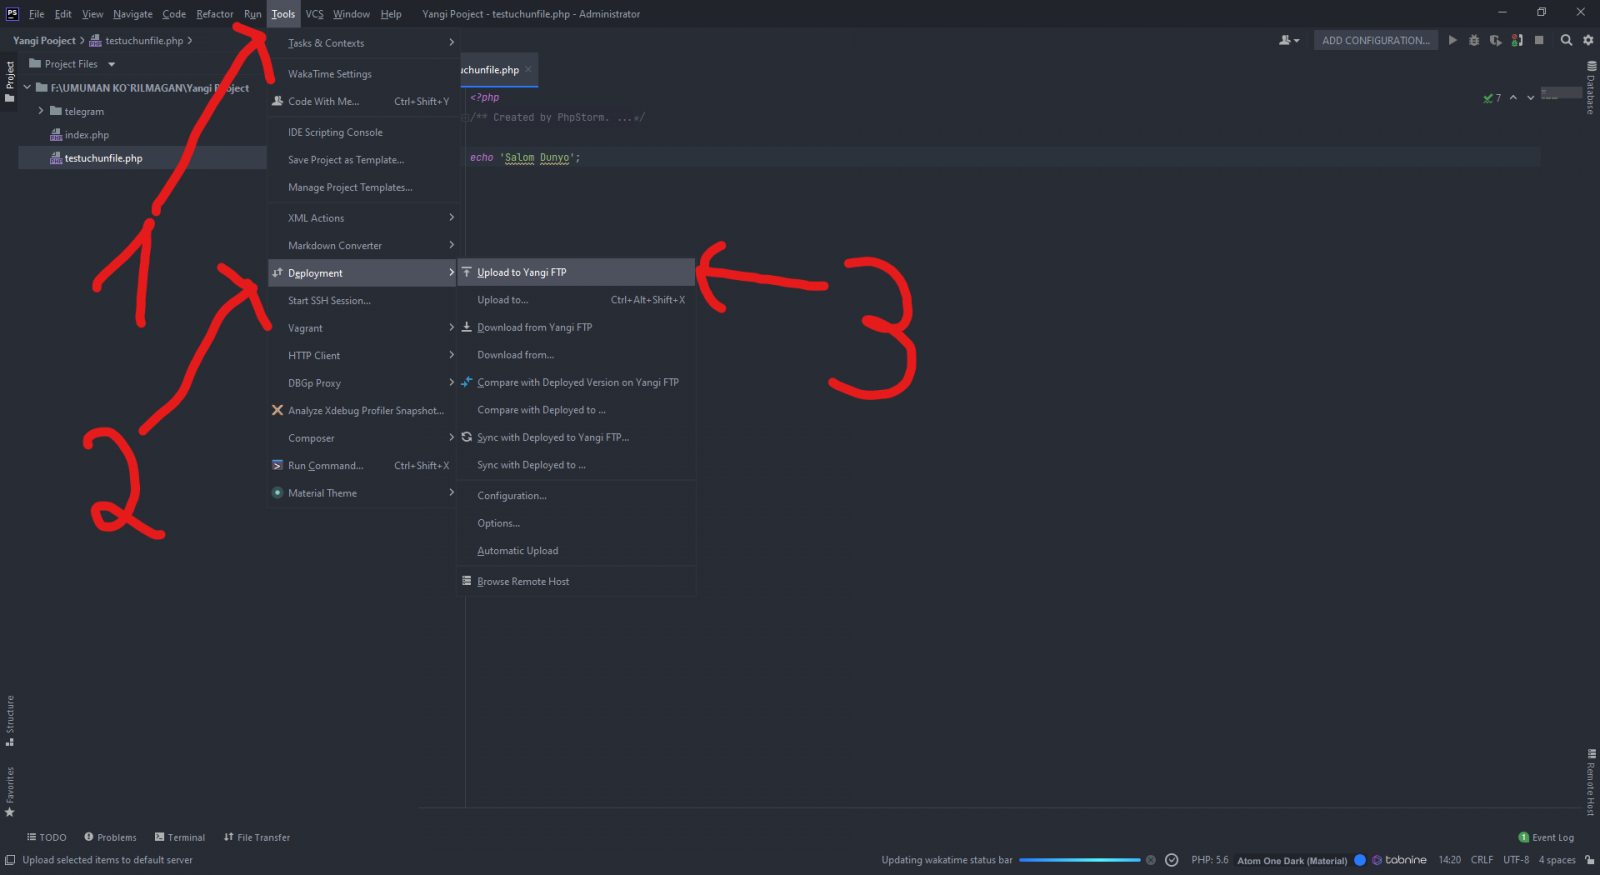This screenshot has height=875, width=1600.
Task: Expand Material Theme submenu
Action: [363, 493]
